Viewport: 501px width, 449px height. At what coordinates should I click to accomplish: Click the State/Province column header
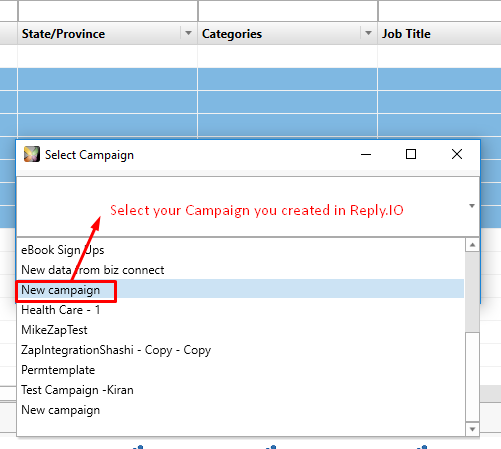[108, 33]
